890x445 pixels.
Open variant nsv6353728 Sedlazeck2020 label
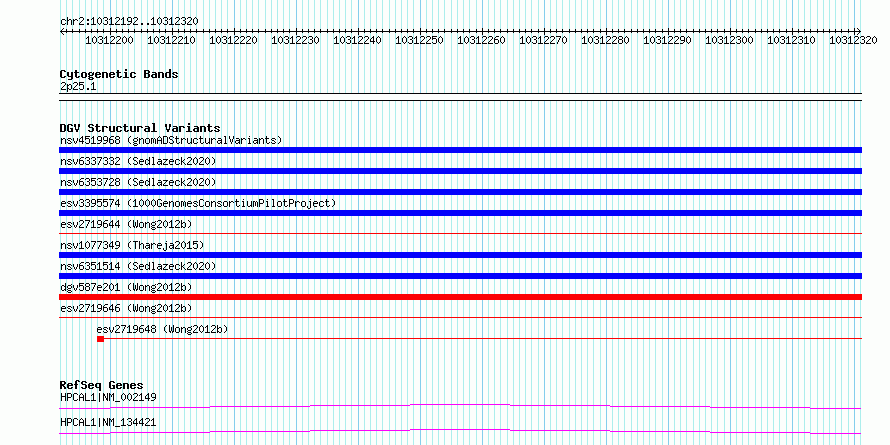click(x=138, y=182)
